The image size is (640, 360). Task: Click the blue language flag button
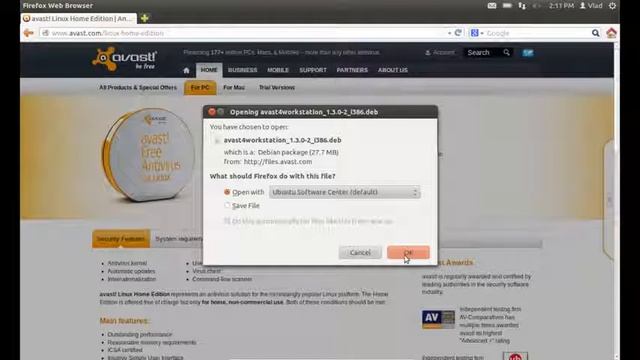(528, 53)
